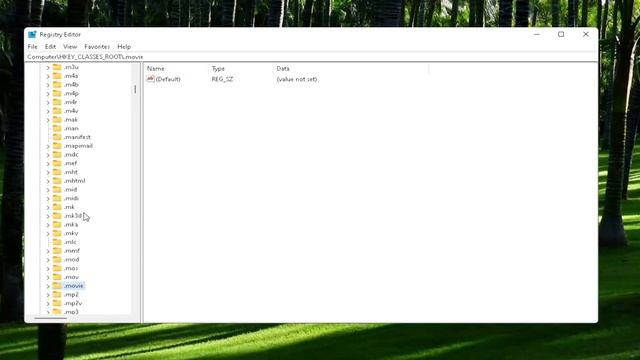The width and height of the screenshot is (640, 360).
Task: Click the tree pane vertical scrollbar thumb
Action: (135, 89)
